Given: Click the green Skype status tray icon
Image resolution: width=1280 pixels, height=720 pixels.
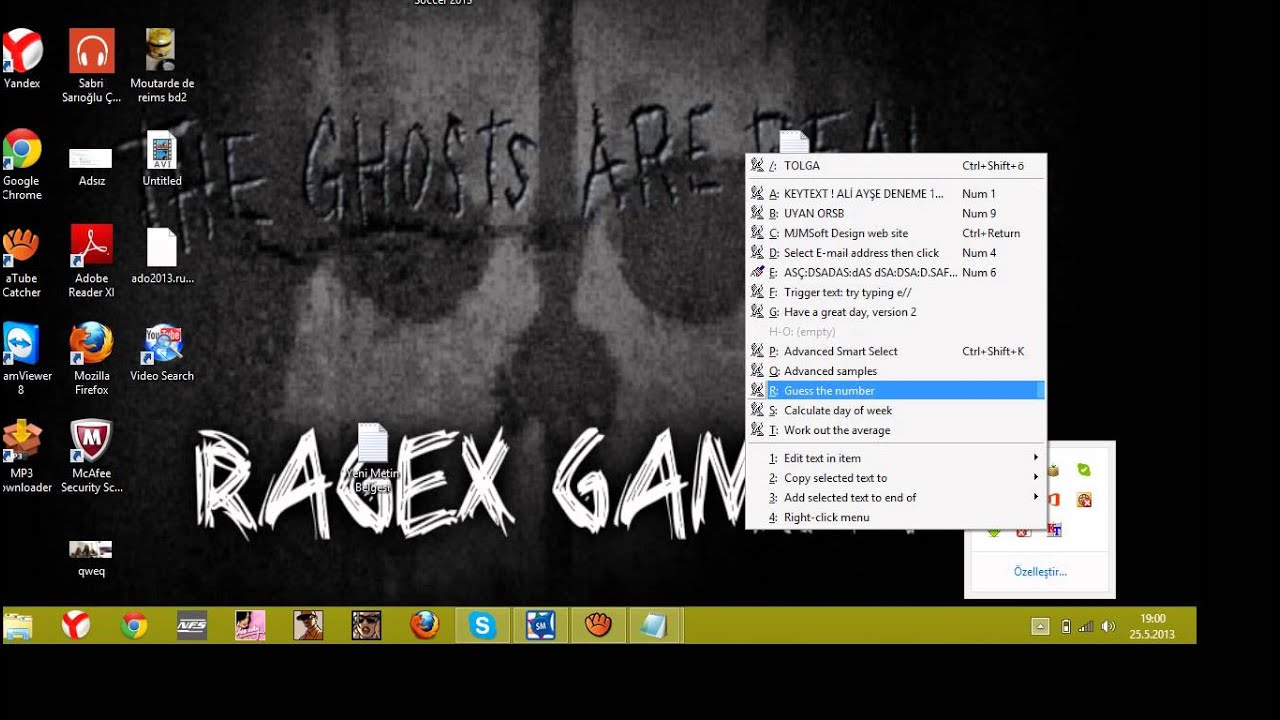Looking at the screenshot, I should (1084, 469).
